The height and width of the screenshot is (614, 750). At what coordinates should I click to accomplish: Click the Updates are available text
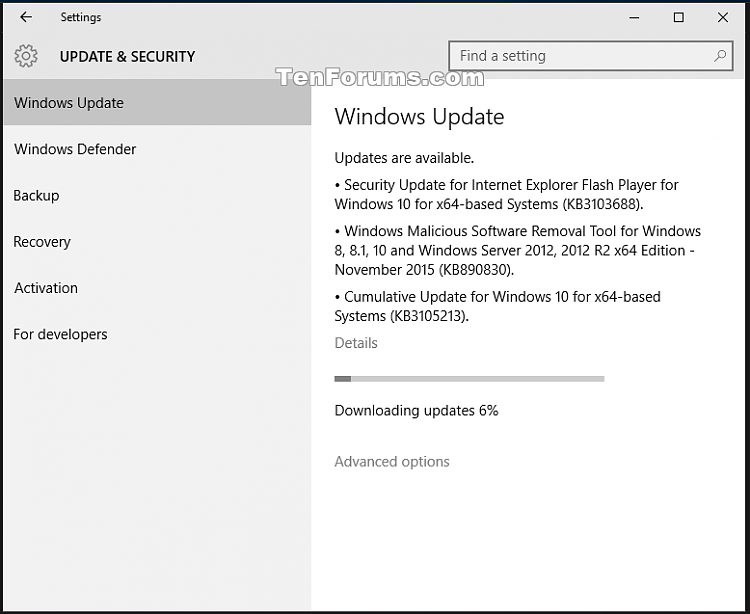tap(404, 158)
